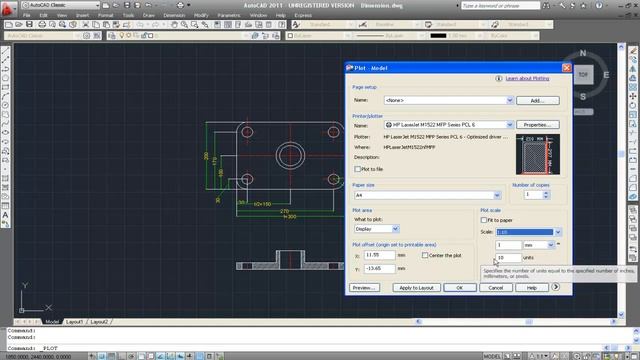
Task: Toggle Grid Display in the status bar
Action: click(x=112, y=356)
